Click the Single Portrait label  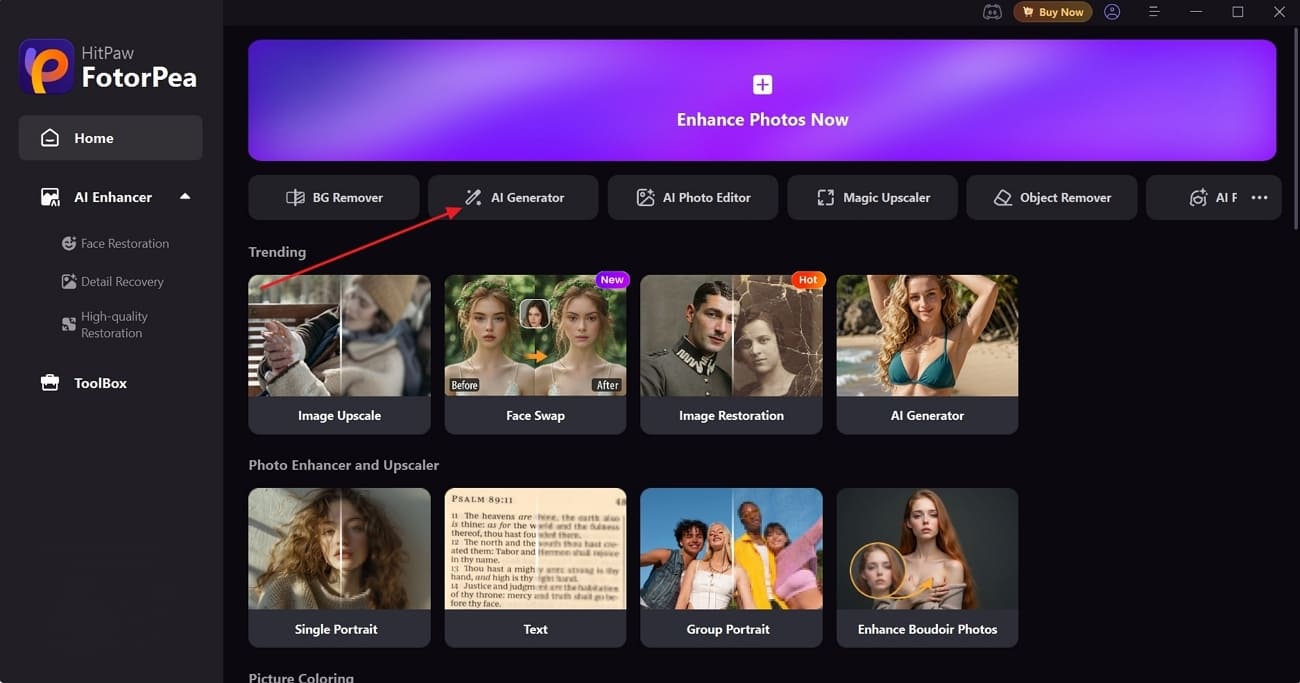click(x=336, y=629)
